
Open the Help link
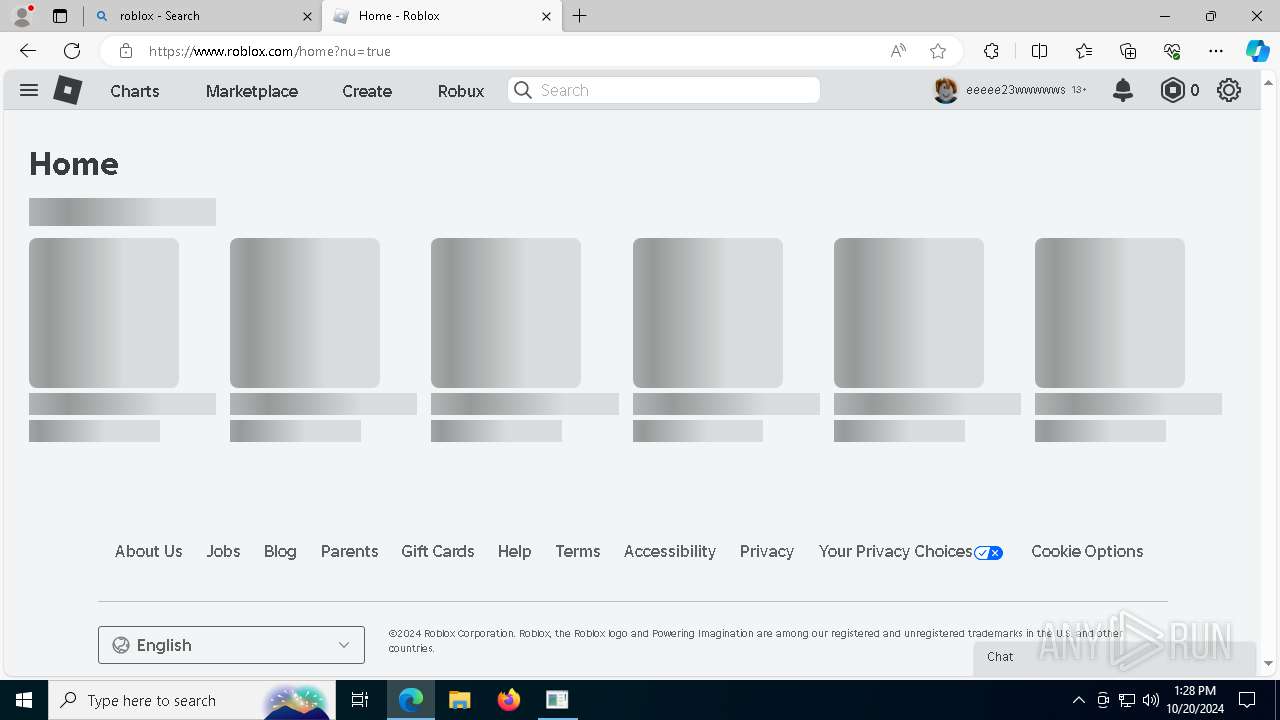[515, 551]
